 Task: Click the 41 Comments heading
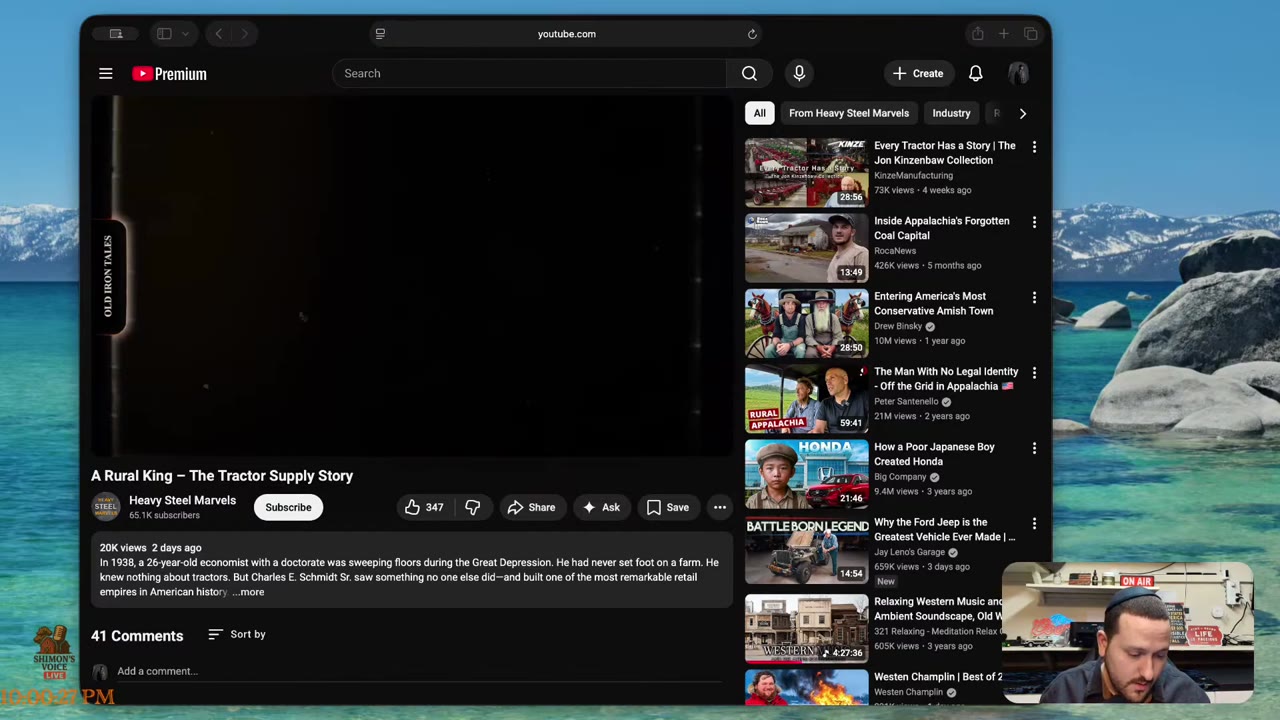point(137,636)
